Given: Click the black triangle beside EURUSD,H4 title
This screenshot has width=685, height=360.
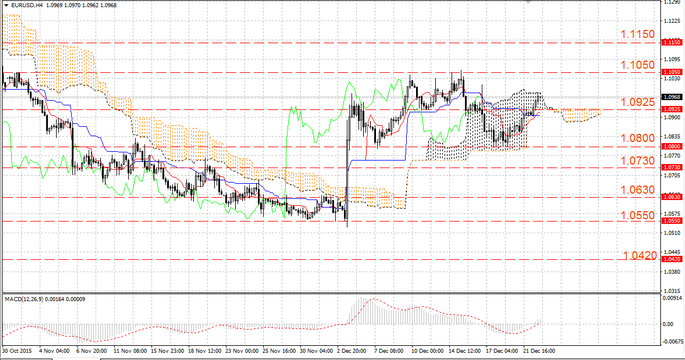Looking at the screenshot, I should tap(6, 5).
